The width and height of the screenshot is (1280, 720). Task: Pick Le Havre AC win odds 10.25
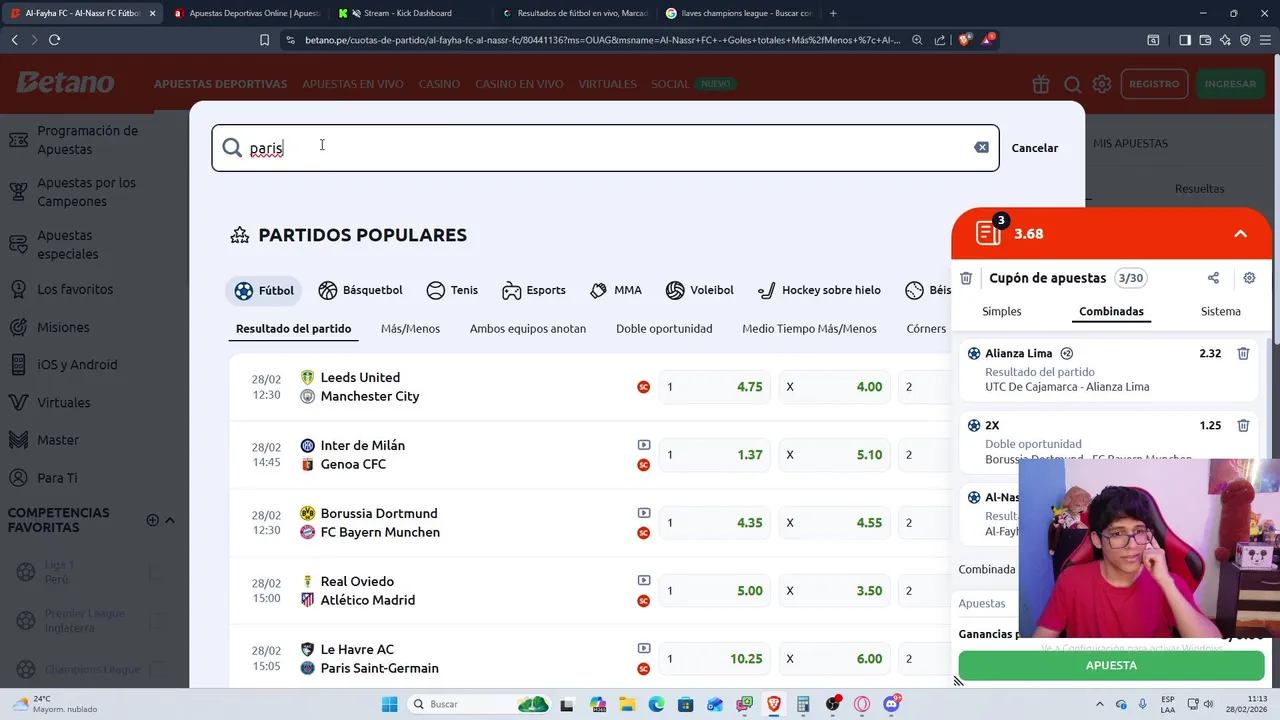714,659
